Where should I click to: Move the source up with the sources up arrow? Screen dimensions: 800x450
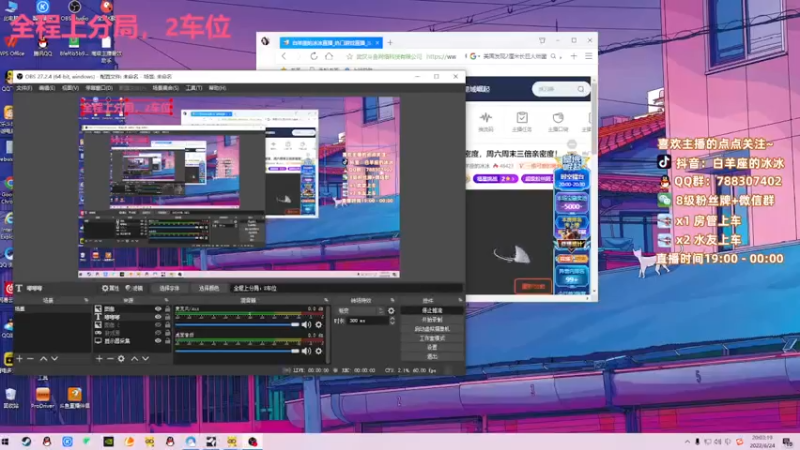(x=134, y=359)
